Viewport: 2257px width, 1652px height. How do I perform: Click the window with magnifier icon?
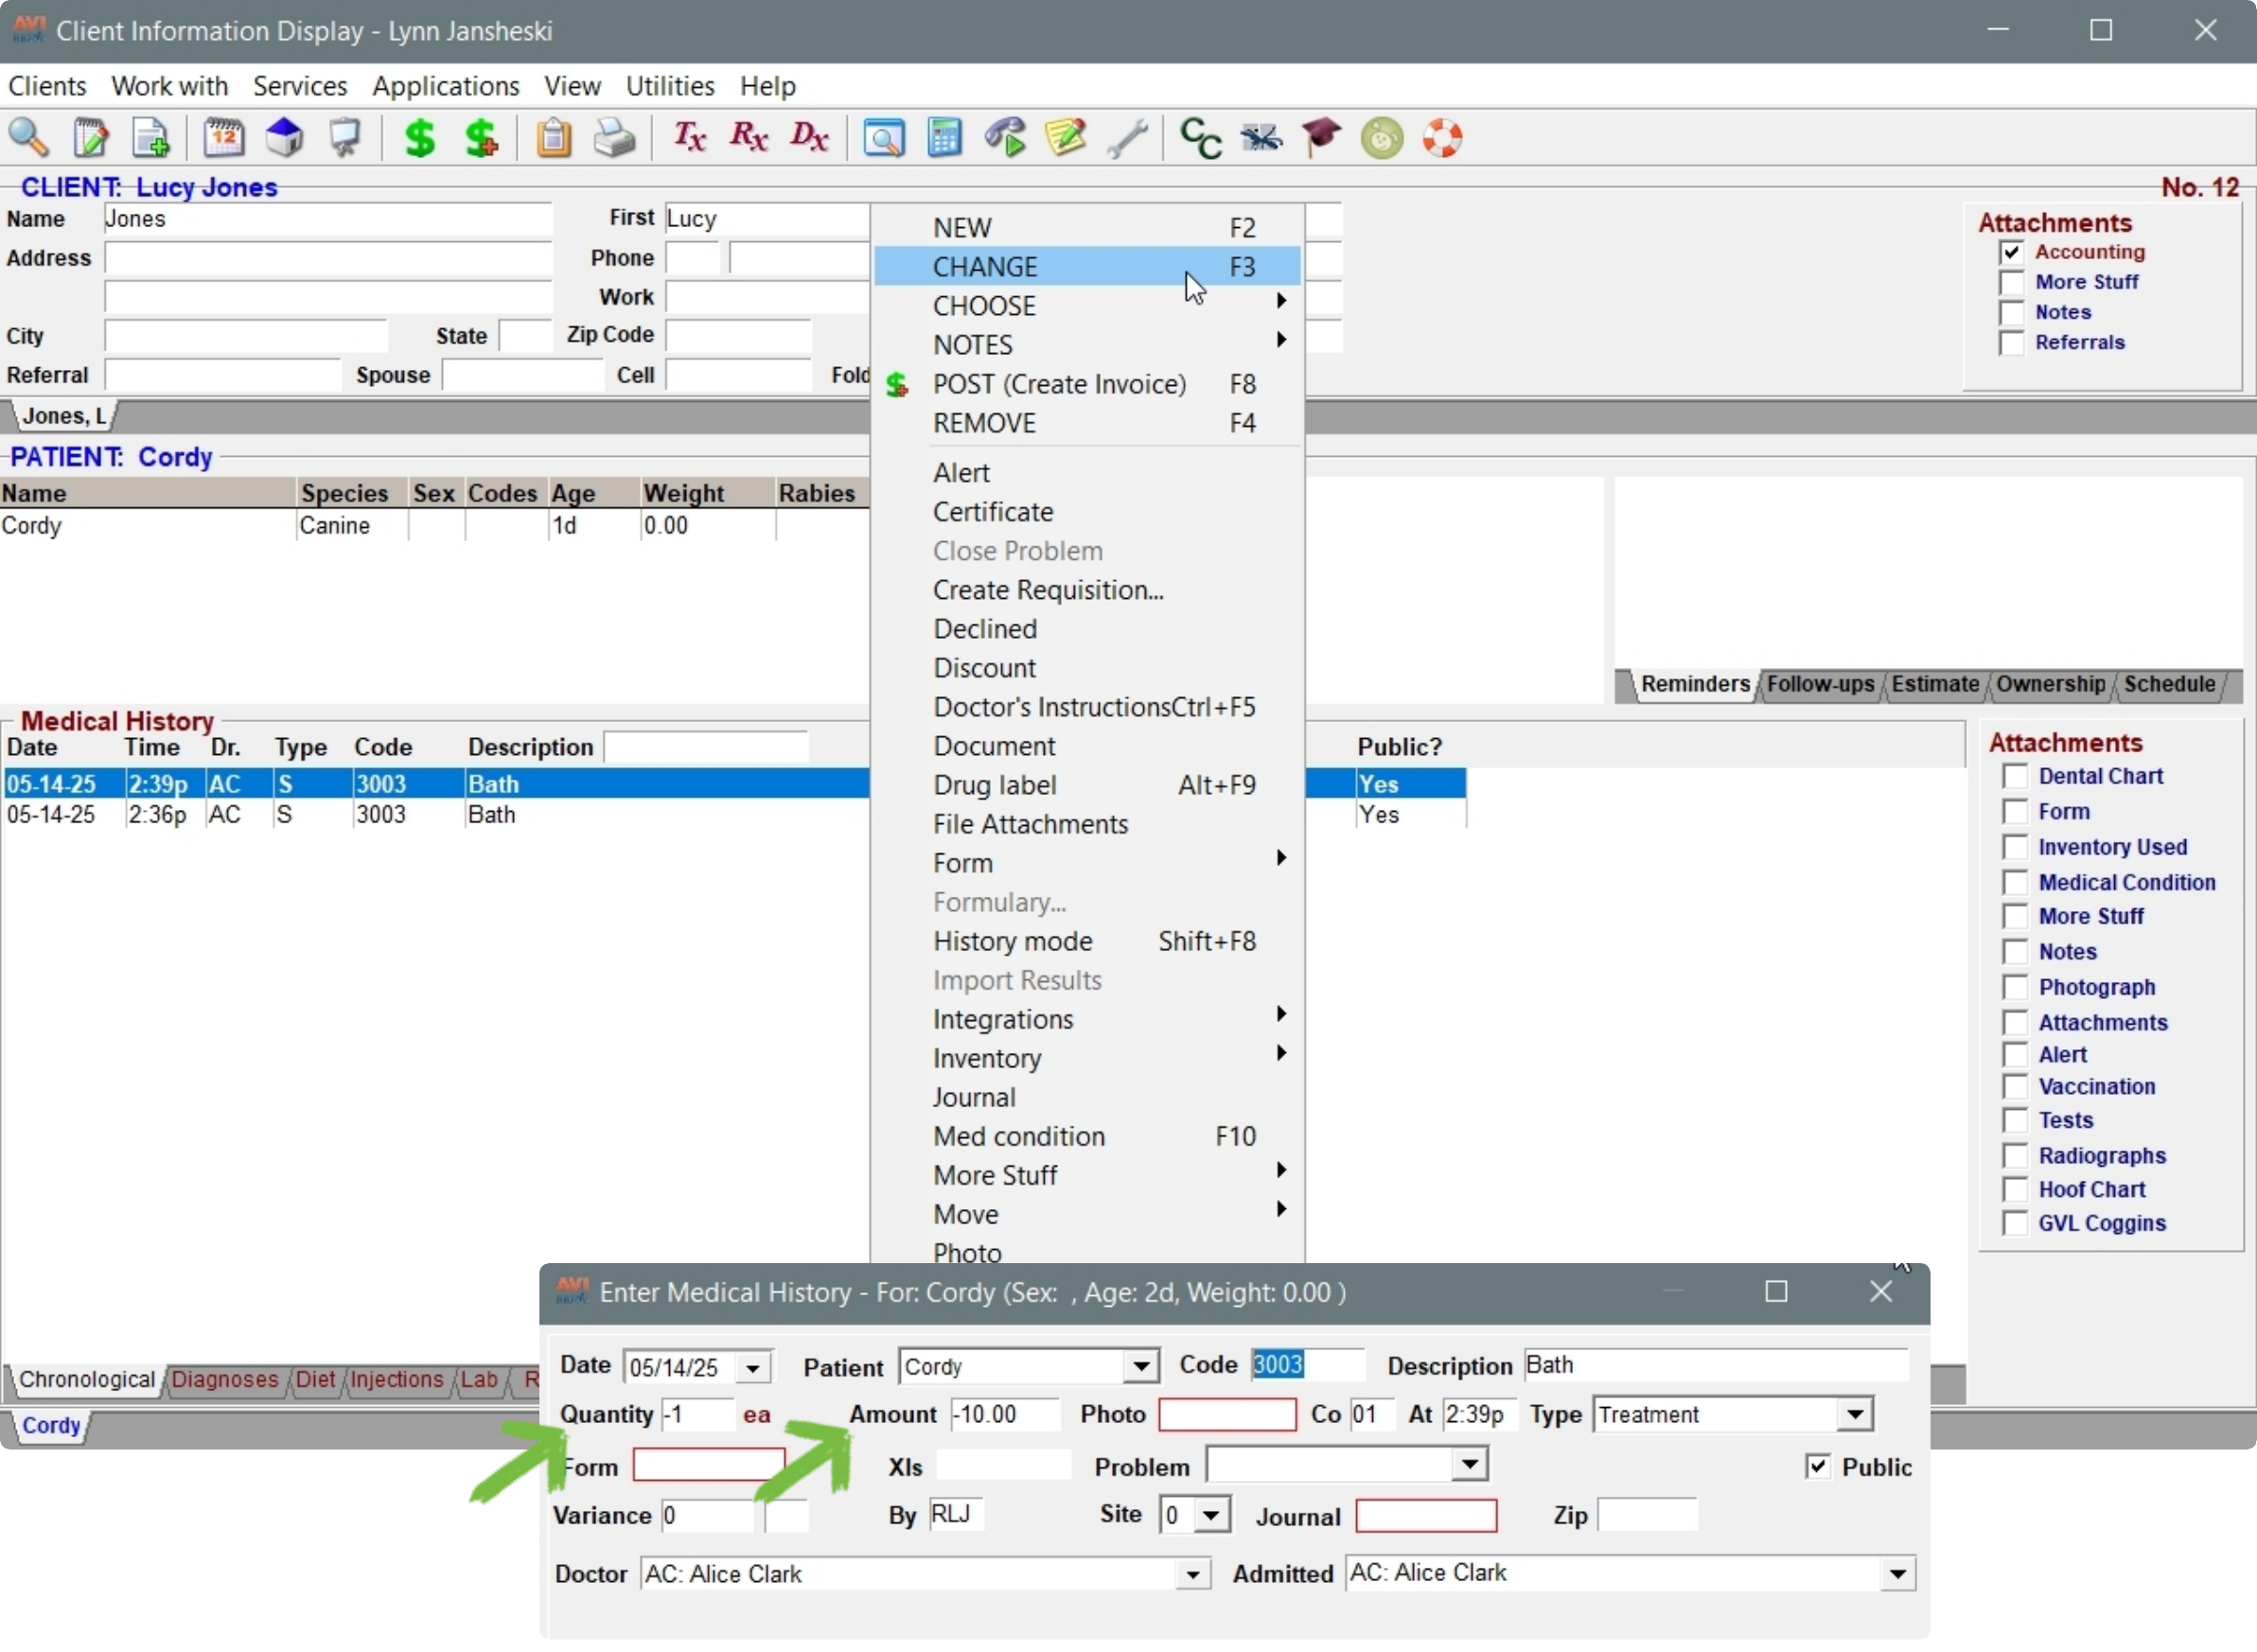(x=884, y=137)
